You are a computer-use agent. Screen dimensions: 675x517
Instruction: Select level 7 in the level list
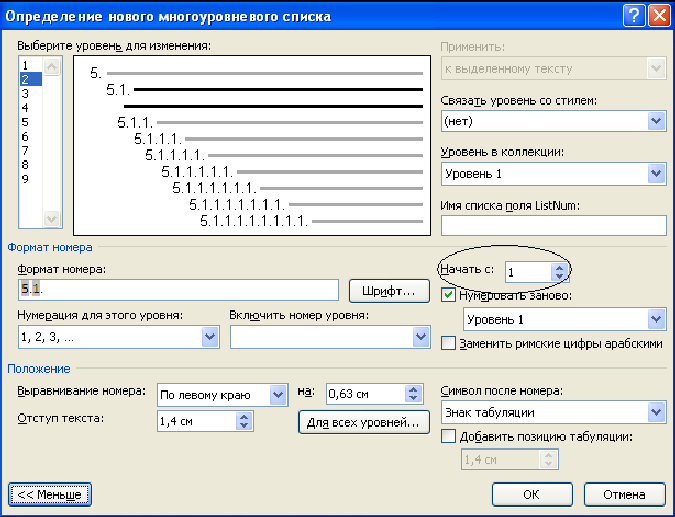coord(31,150)
